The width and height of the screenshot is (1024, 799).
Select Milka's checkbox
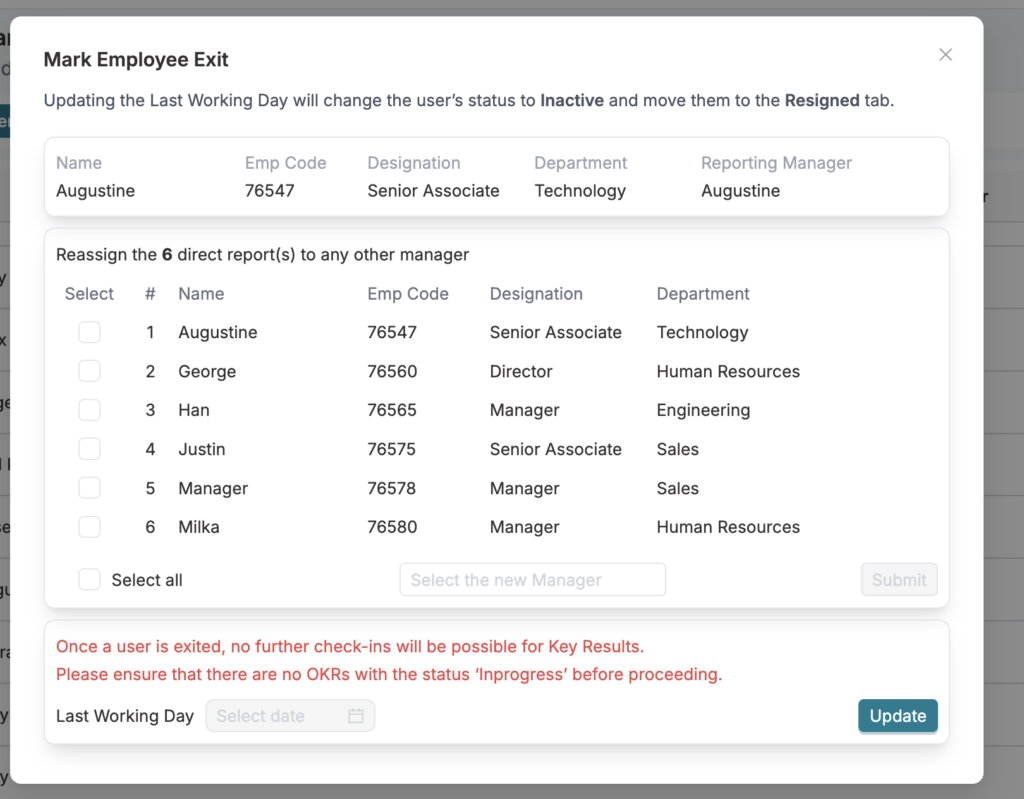coord(90,527)
